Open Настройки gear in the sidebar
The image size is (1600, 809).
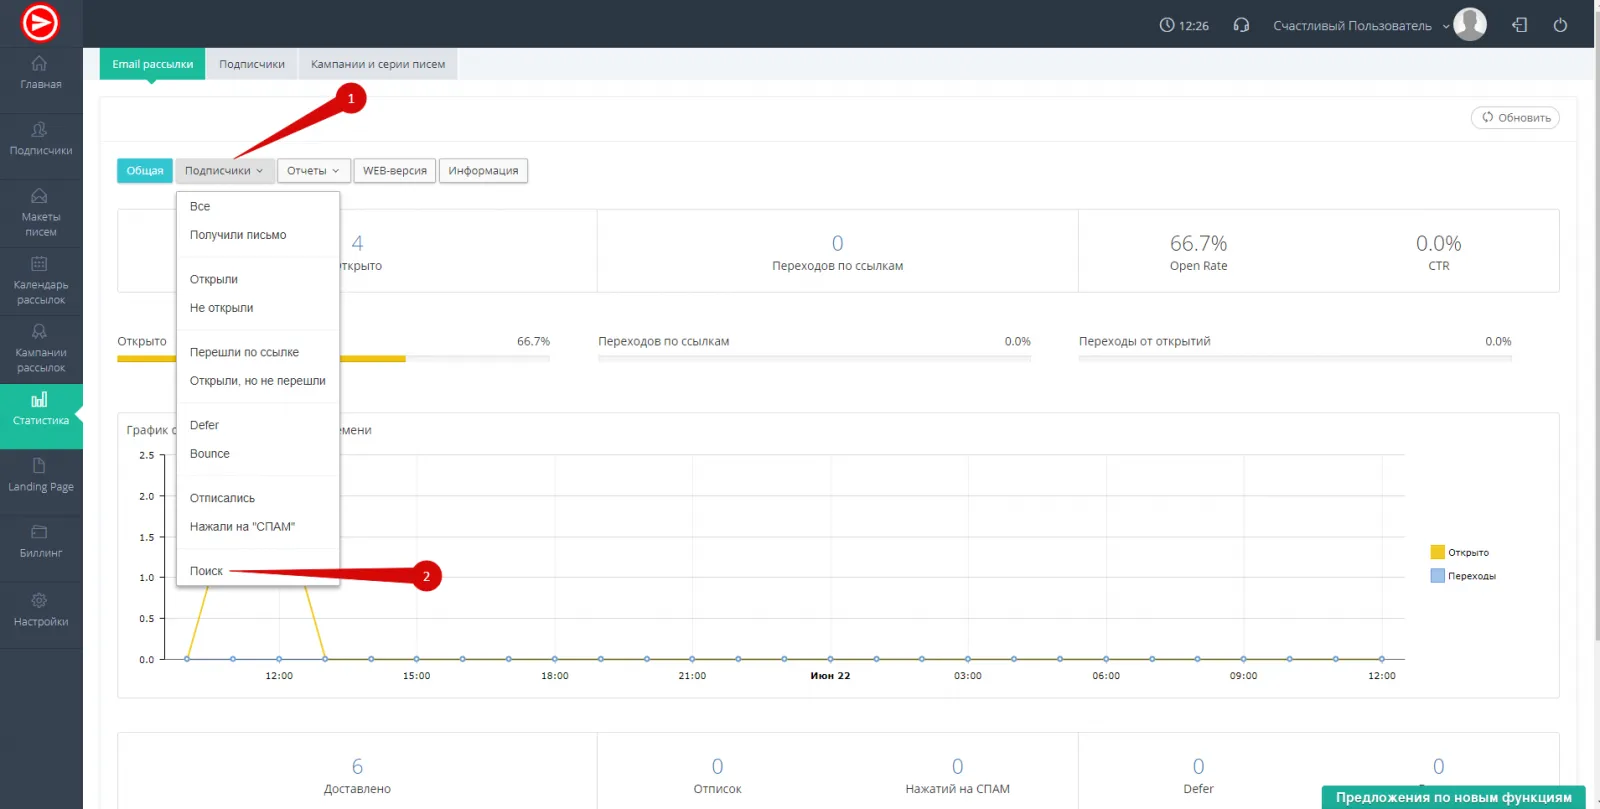(40, 609)
